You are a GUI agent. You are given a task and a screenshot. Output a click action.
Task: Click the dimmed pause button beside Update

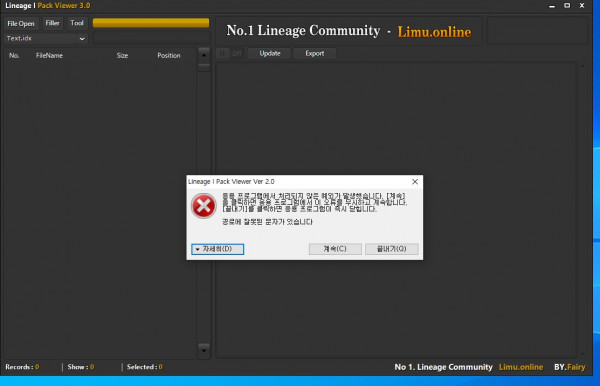pos(222,54)
